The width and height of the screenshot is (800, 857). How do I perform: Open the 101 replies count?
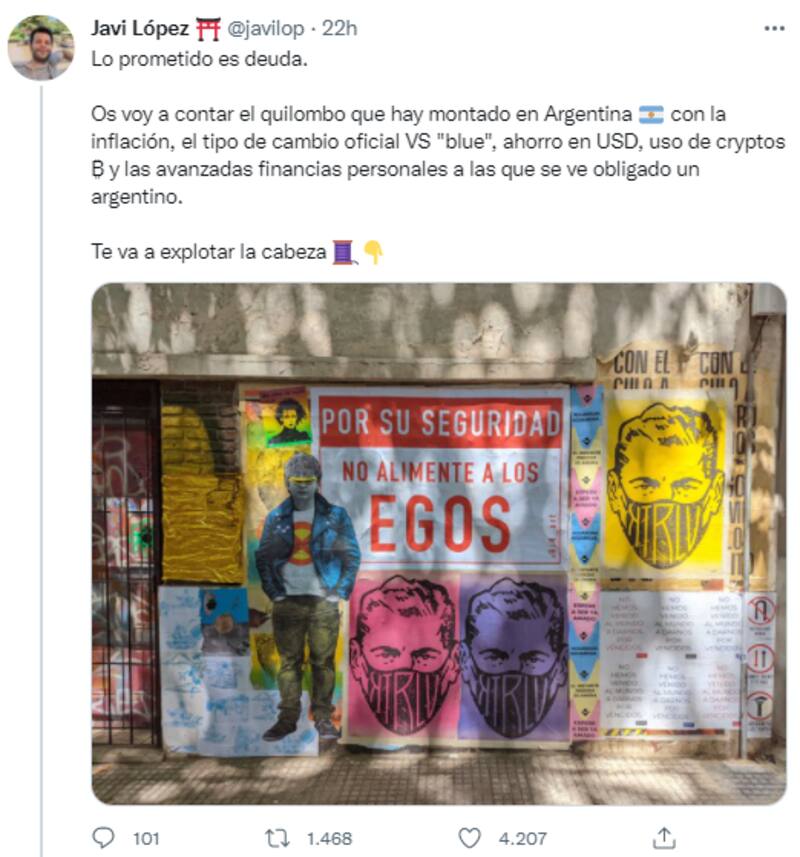pos(146,838)
